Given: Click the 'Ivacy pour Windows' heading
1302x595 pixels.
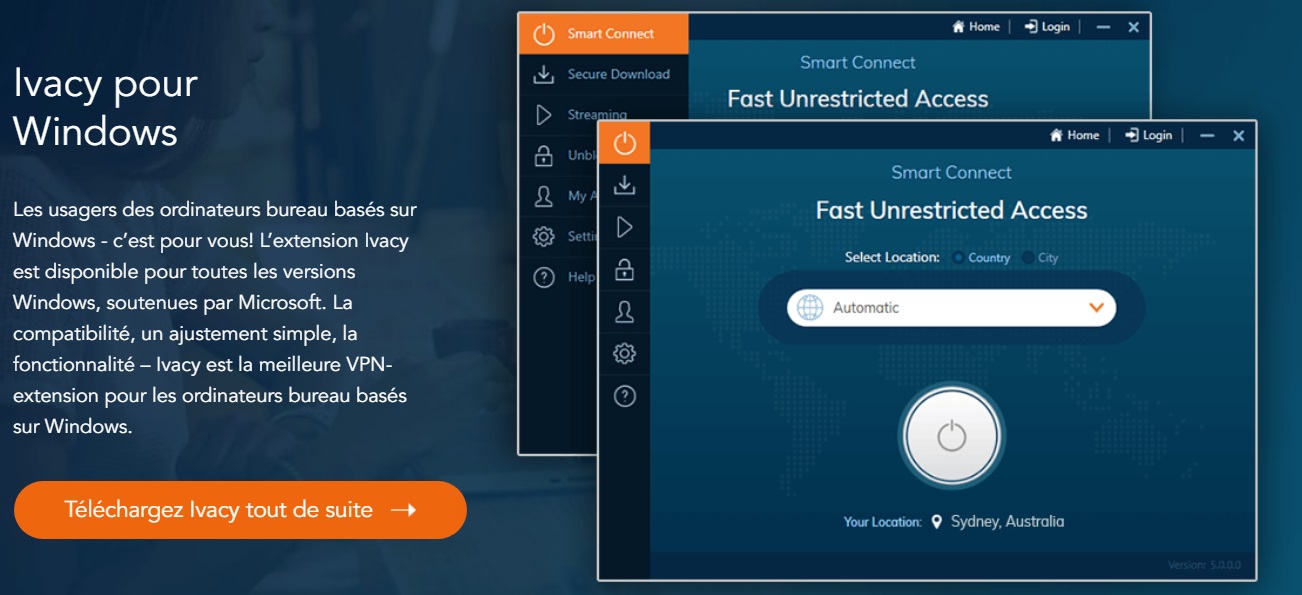Looking at the screenshot, I should [105, 107].
